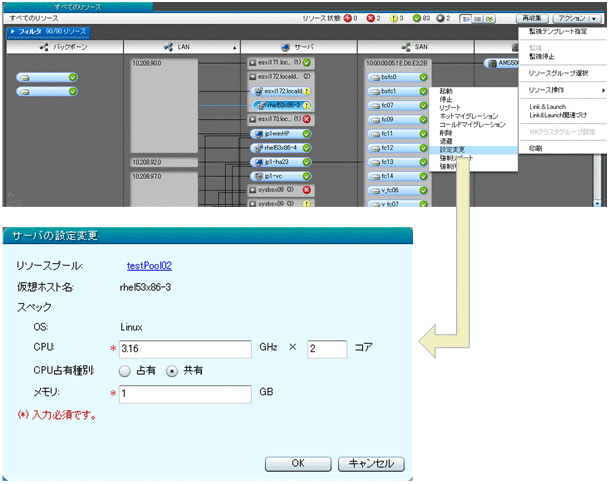
Task: Expand the esxi171 server group
Action: pos(252,62)
